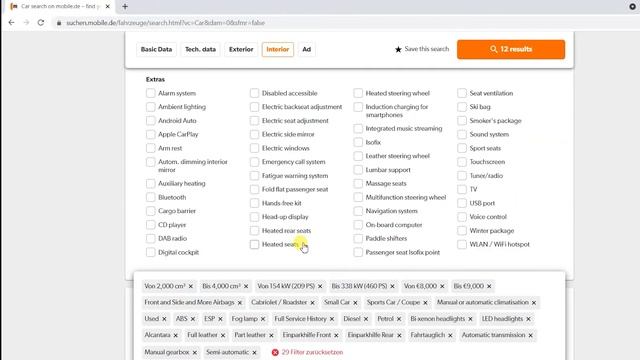Remove the Part leather filter chip
Image resolution: width=640 pixels, height=360 pixels.
[271, 336]
